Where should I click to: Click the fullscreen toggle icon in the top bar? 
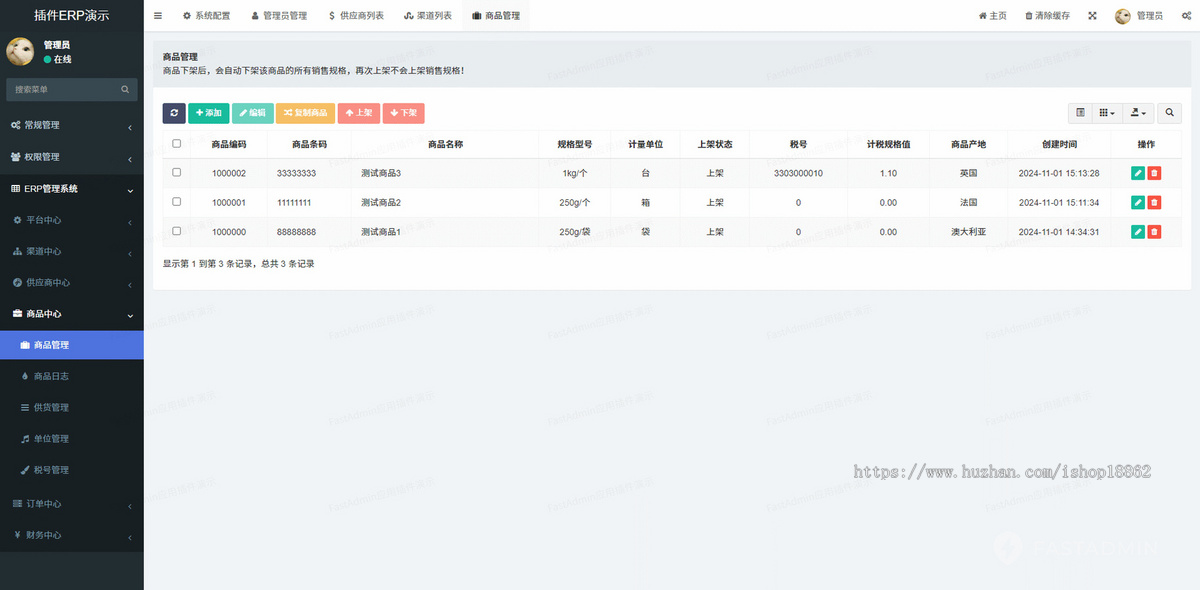point(1092,15)
